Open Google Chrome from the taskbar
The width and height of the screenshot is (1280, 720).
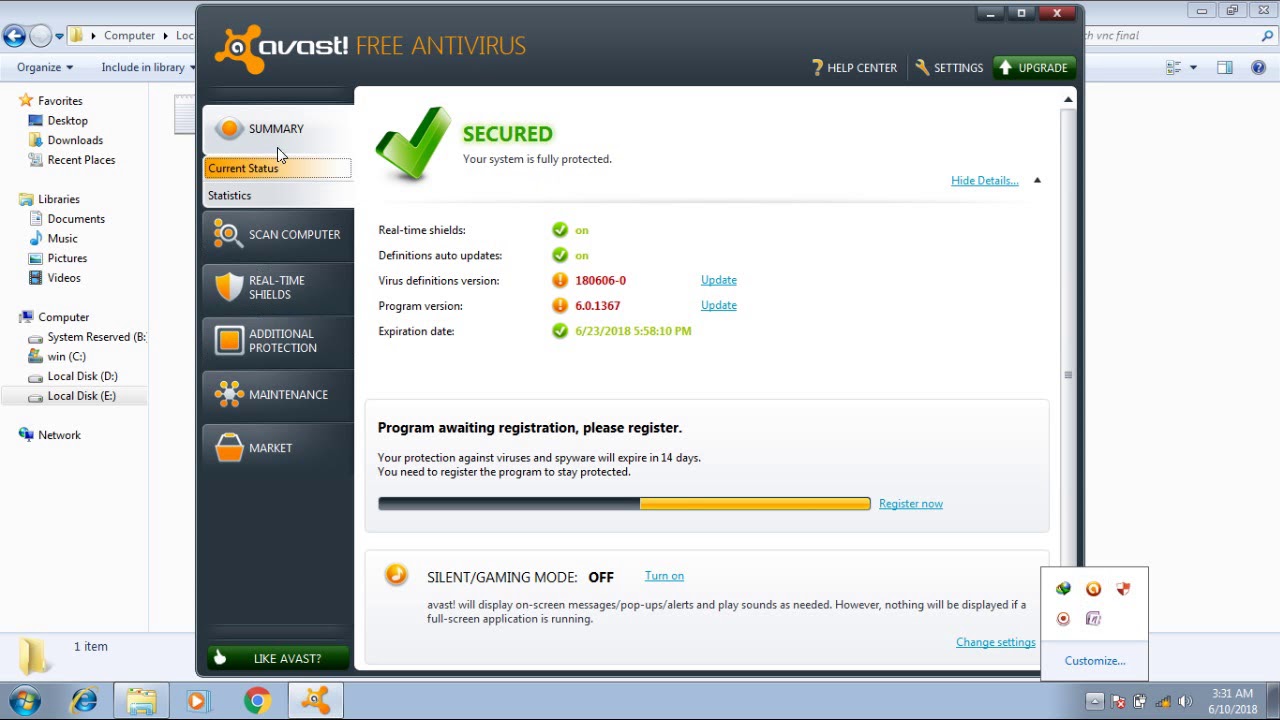point(257,701)
